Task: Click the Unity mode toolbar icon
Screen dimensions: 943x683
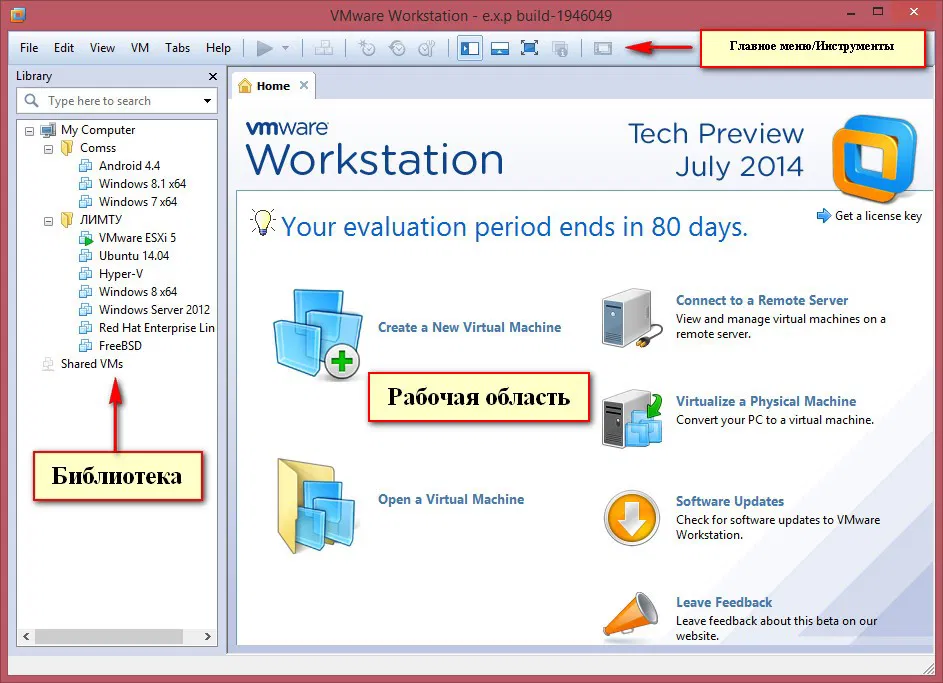Action: tap(602, 47)
